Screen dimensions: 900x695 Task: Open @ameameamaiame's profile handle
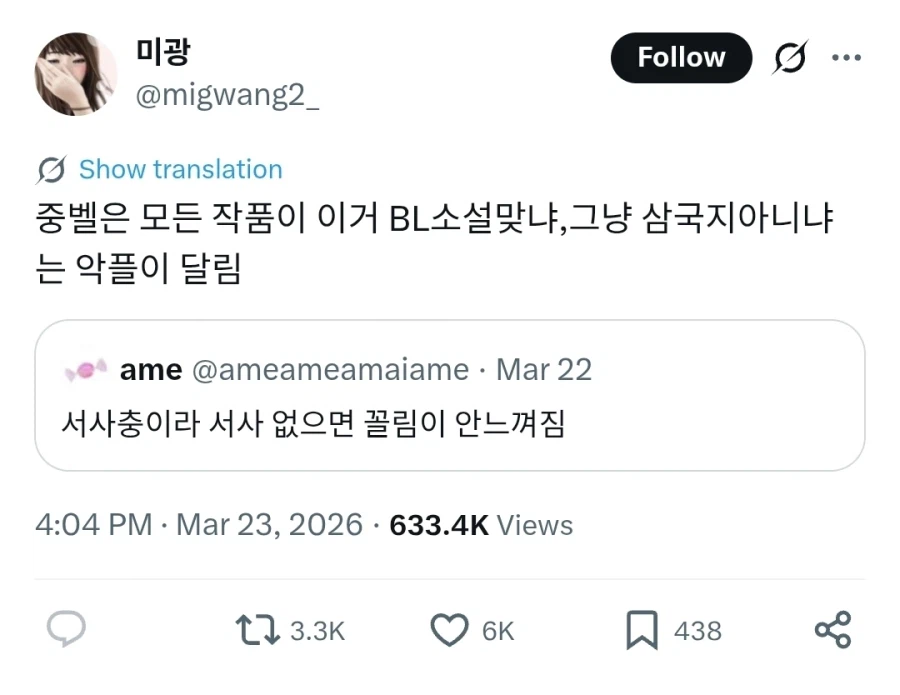click(330, 369)
